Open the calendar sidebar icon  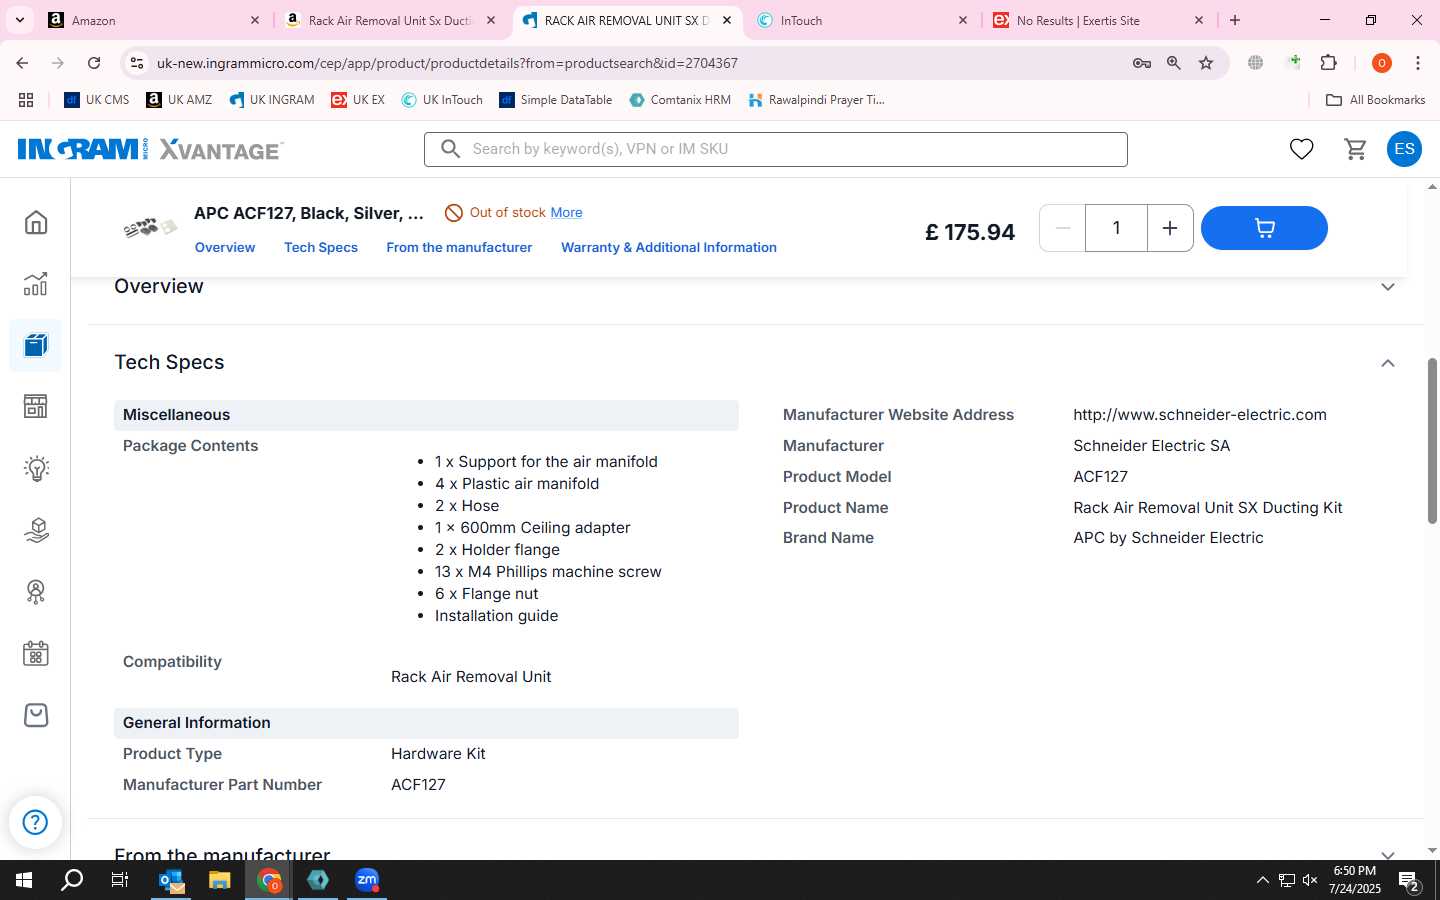(x=36, y=654)
